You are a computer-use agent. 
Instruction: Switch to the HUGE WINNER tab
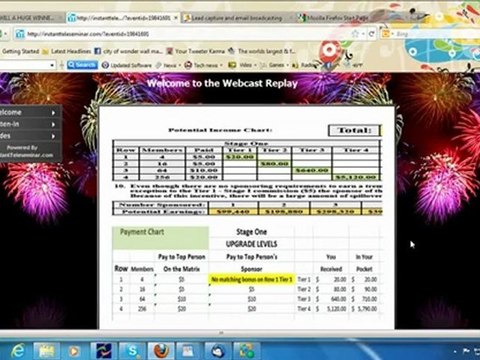[x=30, y=18]
